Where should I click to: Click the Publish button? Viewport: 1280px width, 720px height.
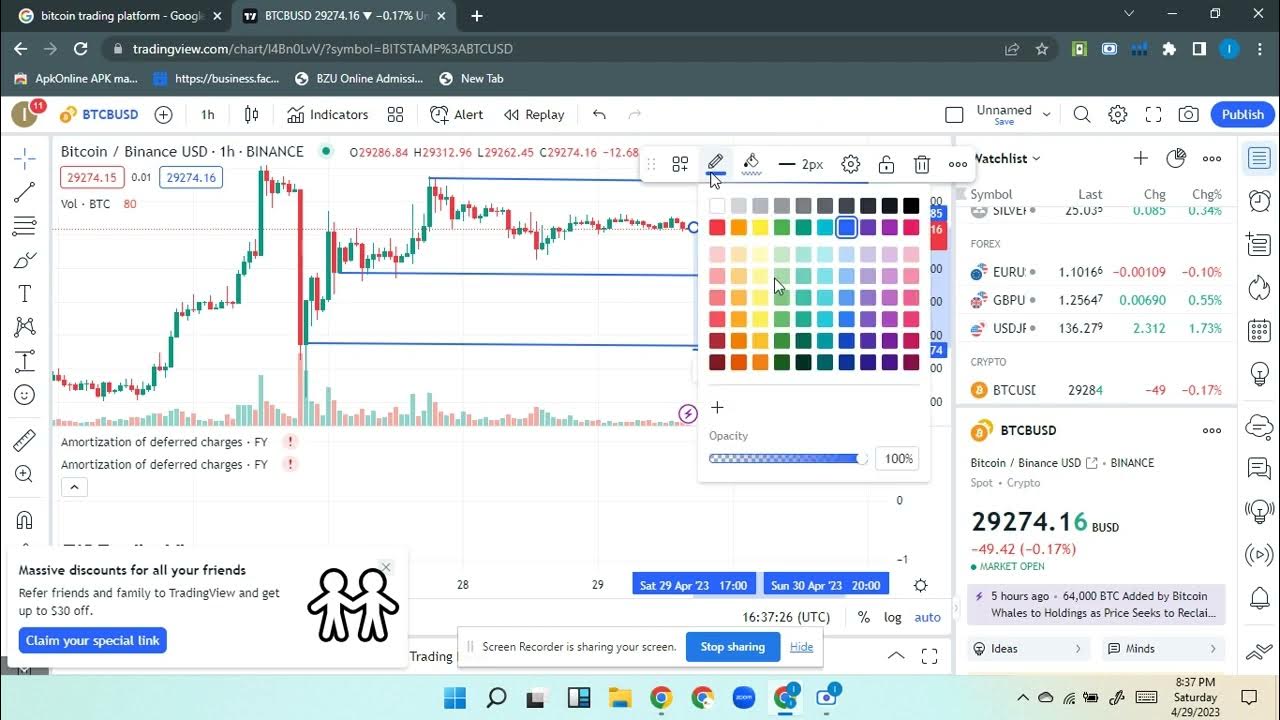[1243, 115]
